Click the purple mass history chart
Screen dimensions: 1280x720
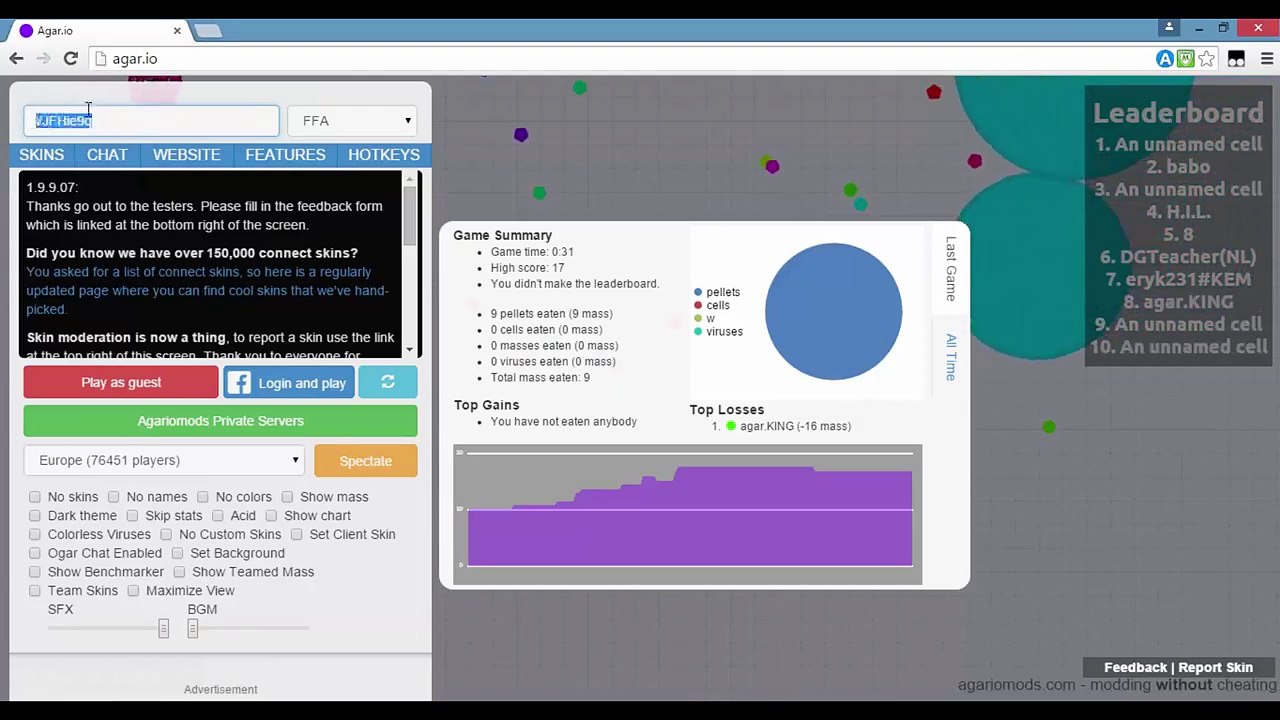pyautogui.click(x=688, y=515)
